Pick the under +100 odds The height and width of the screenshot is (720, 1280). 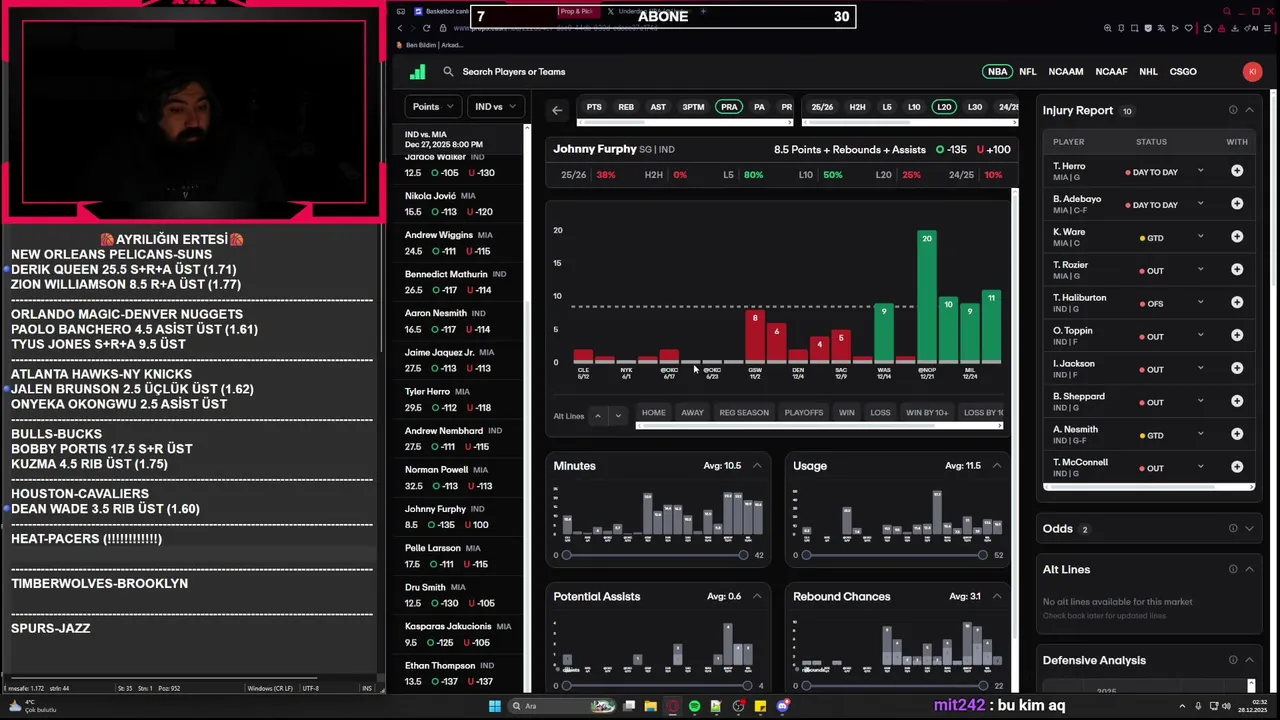(x=992, y=150)
